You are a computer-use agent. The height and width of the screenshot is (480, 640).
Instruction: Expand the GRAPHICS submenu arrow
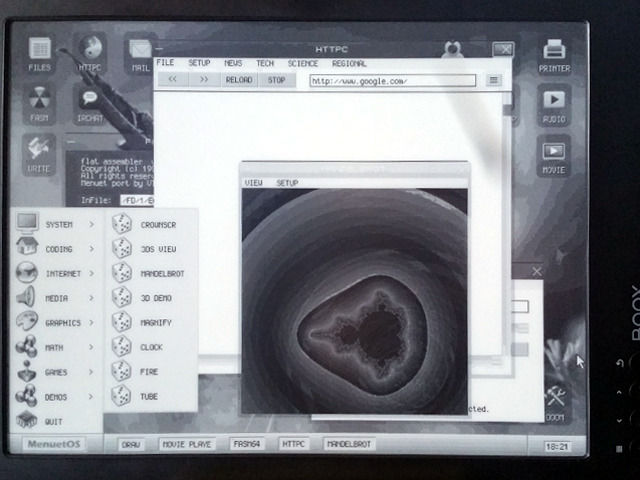(x=91, y=323)
